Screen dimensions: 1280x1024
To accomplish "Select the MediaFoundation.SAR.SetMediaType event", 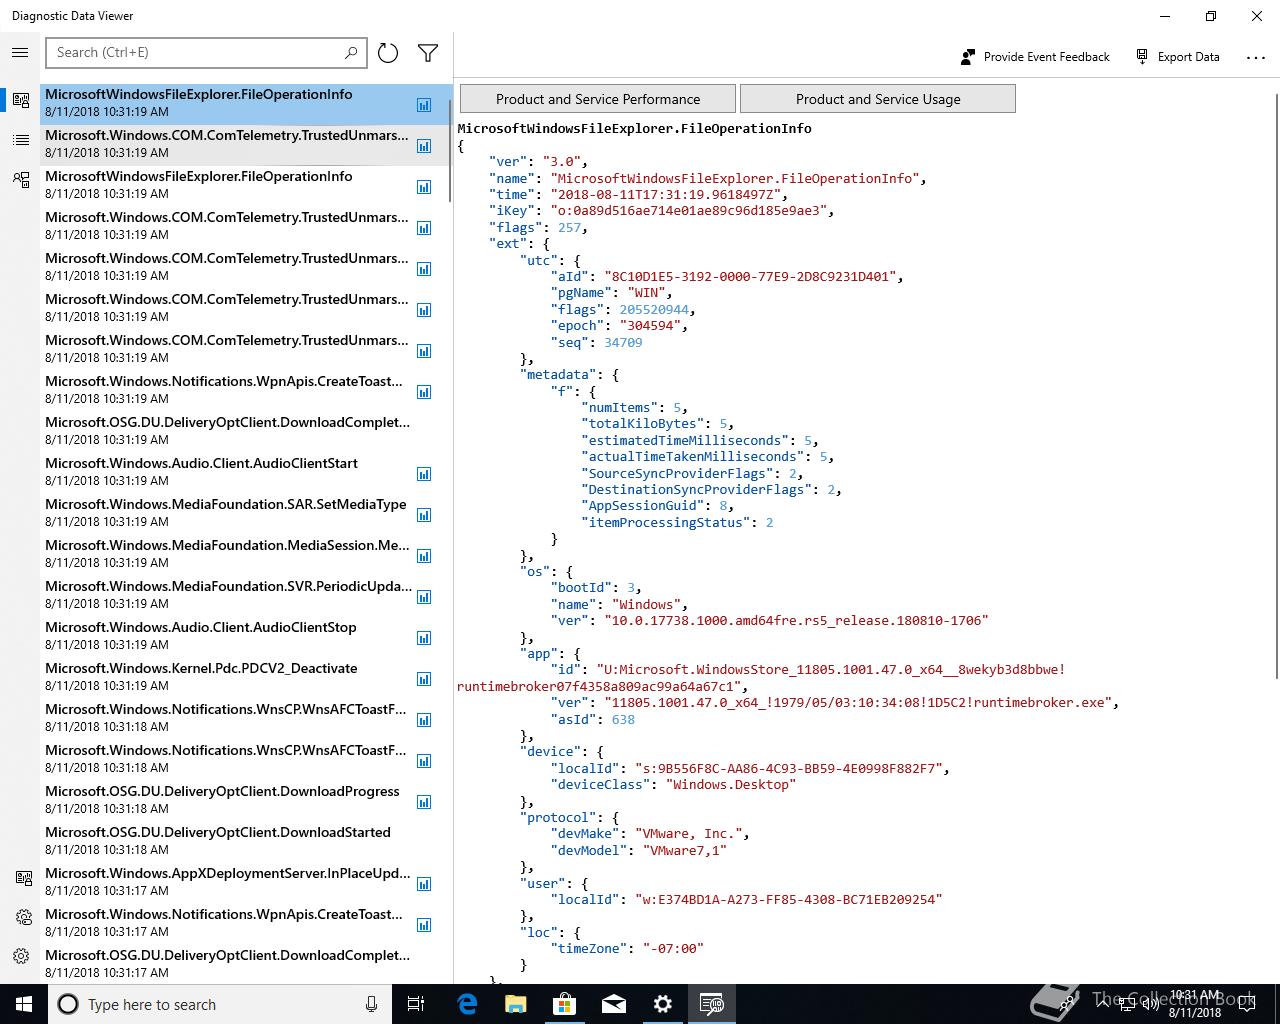I will (245, 513).
